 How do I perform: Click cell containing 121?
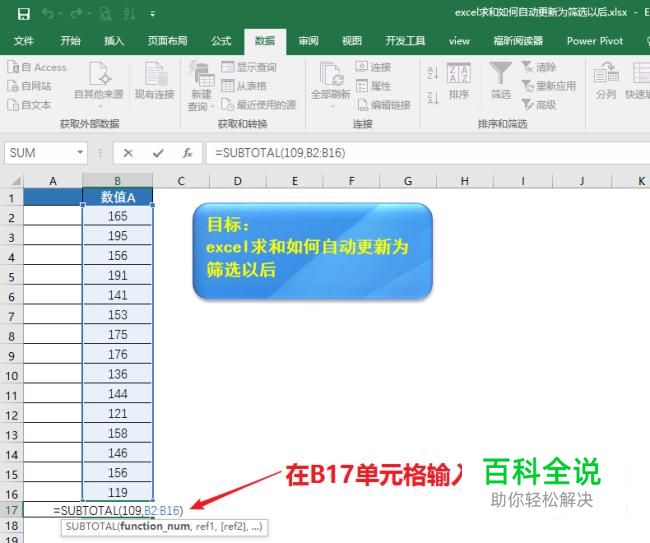pyautogui.click(x=118, y=414)
